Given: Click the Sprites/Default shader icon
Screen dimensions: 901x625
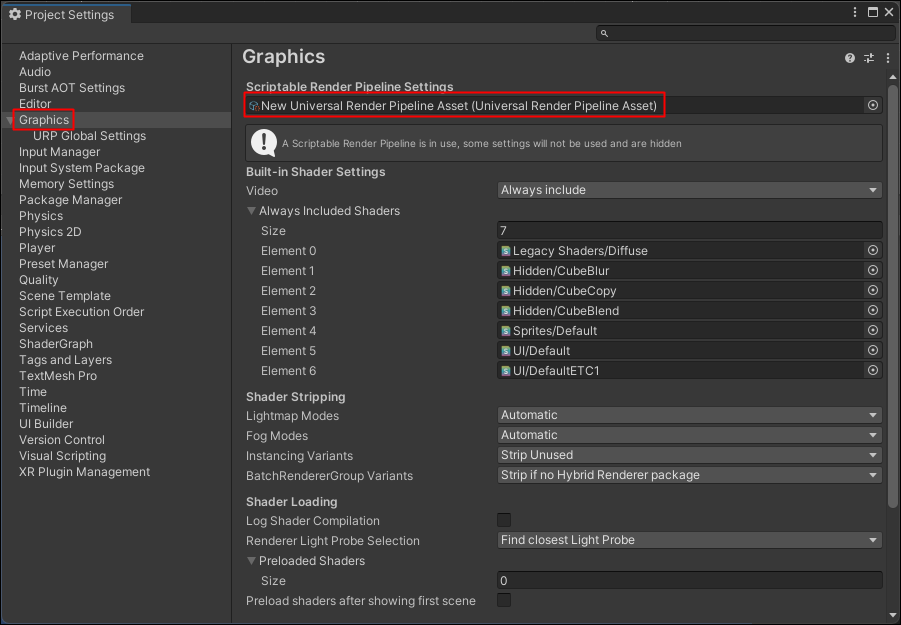Looking at the screenshot, I should (506, 331).
